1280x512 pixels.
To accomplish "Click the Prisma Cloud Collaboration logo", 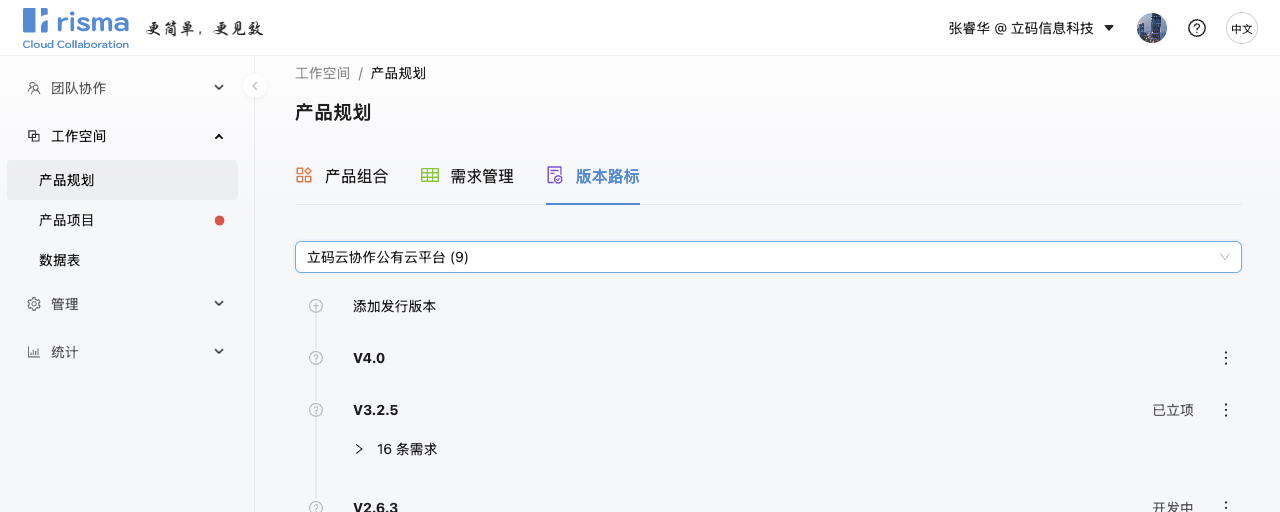I will coord(76,28).
